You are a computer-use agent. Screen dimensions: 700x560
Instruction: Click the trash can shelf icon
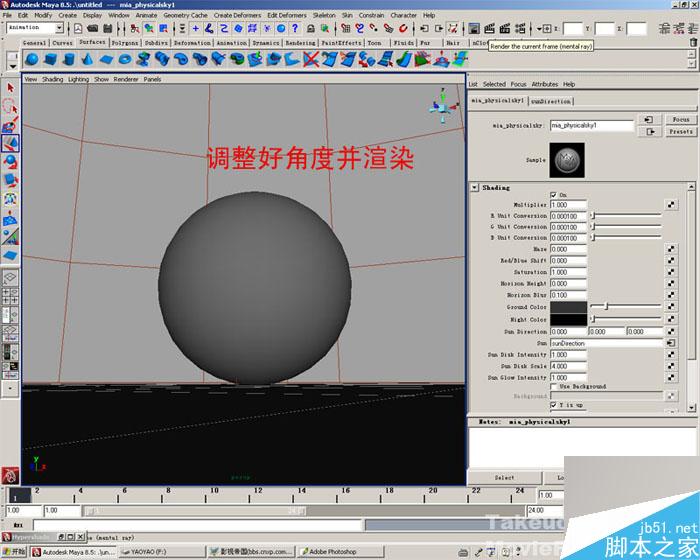click(x=693, y=42)
